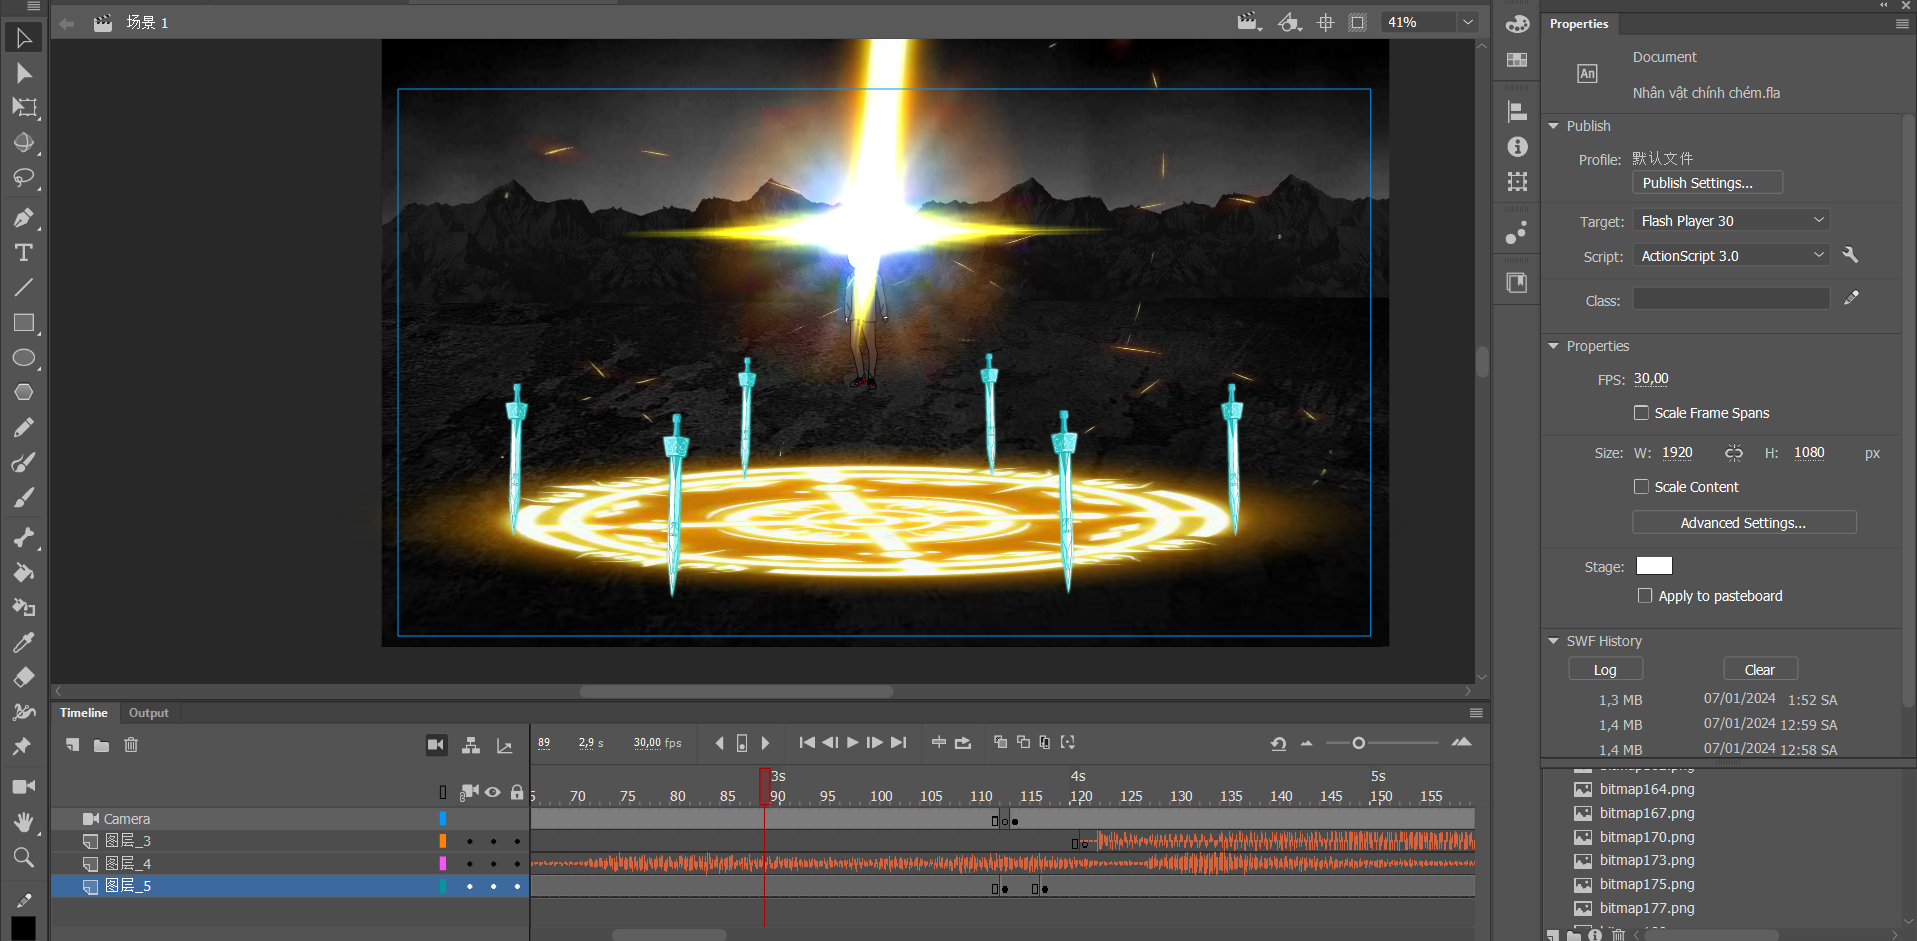Pick the Paint Bucket tool
This screenshot has height=941, width=1917.
(x=23, y=573)
